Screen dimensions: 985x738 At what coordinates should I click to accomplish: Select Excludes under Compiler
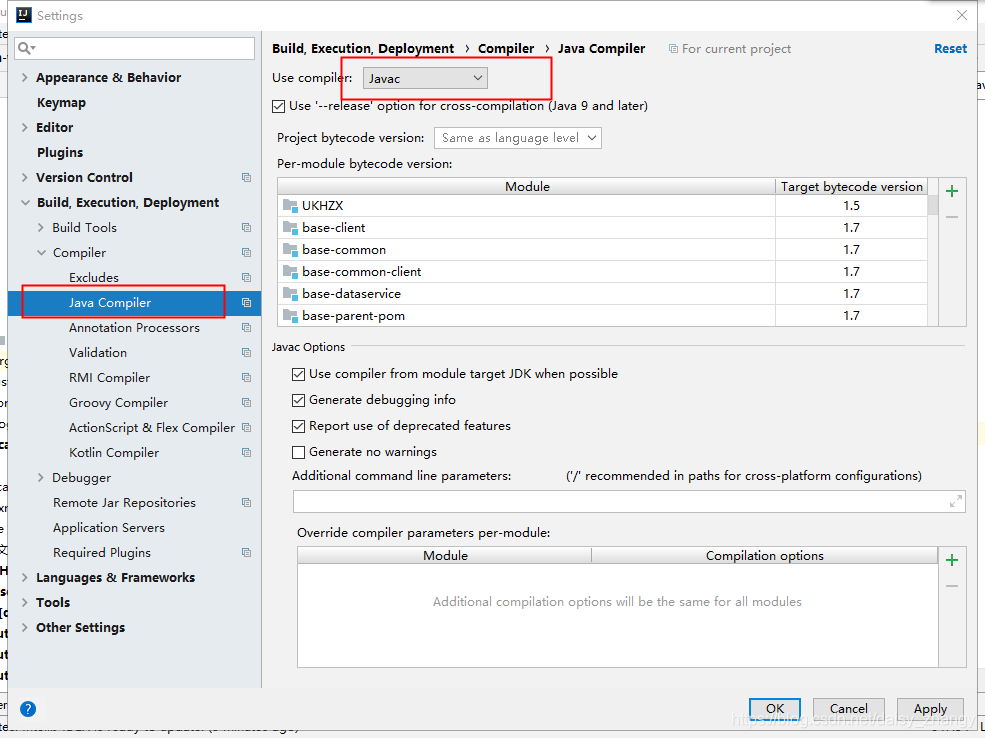(x=94, y=278)
